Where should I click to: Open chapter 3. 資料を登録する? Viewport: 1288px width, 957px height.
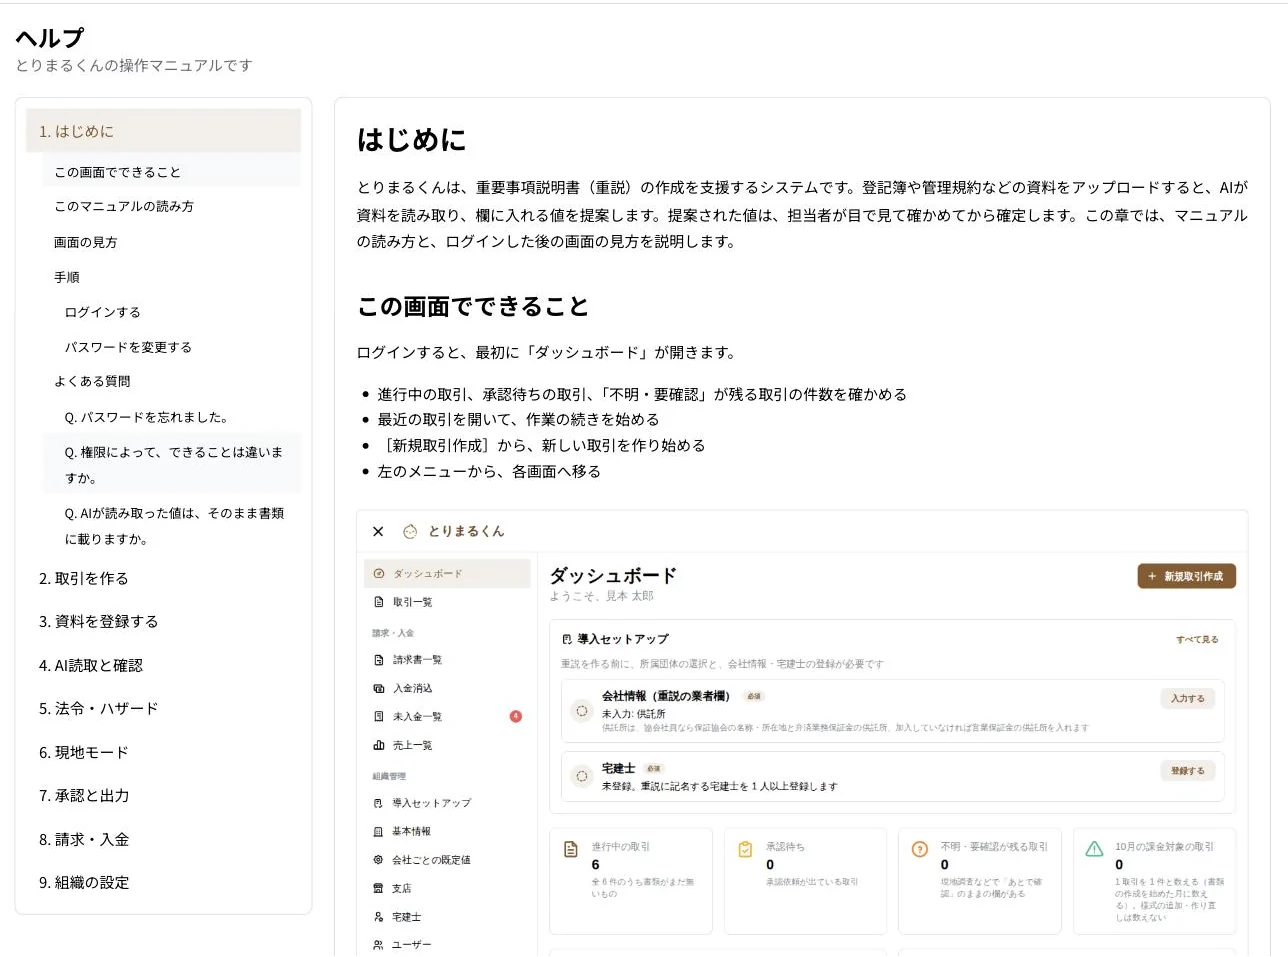[163, 621]
